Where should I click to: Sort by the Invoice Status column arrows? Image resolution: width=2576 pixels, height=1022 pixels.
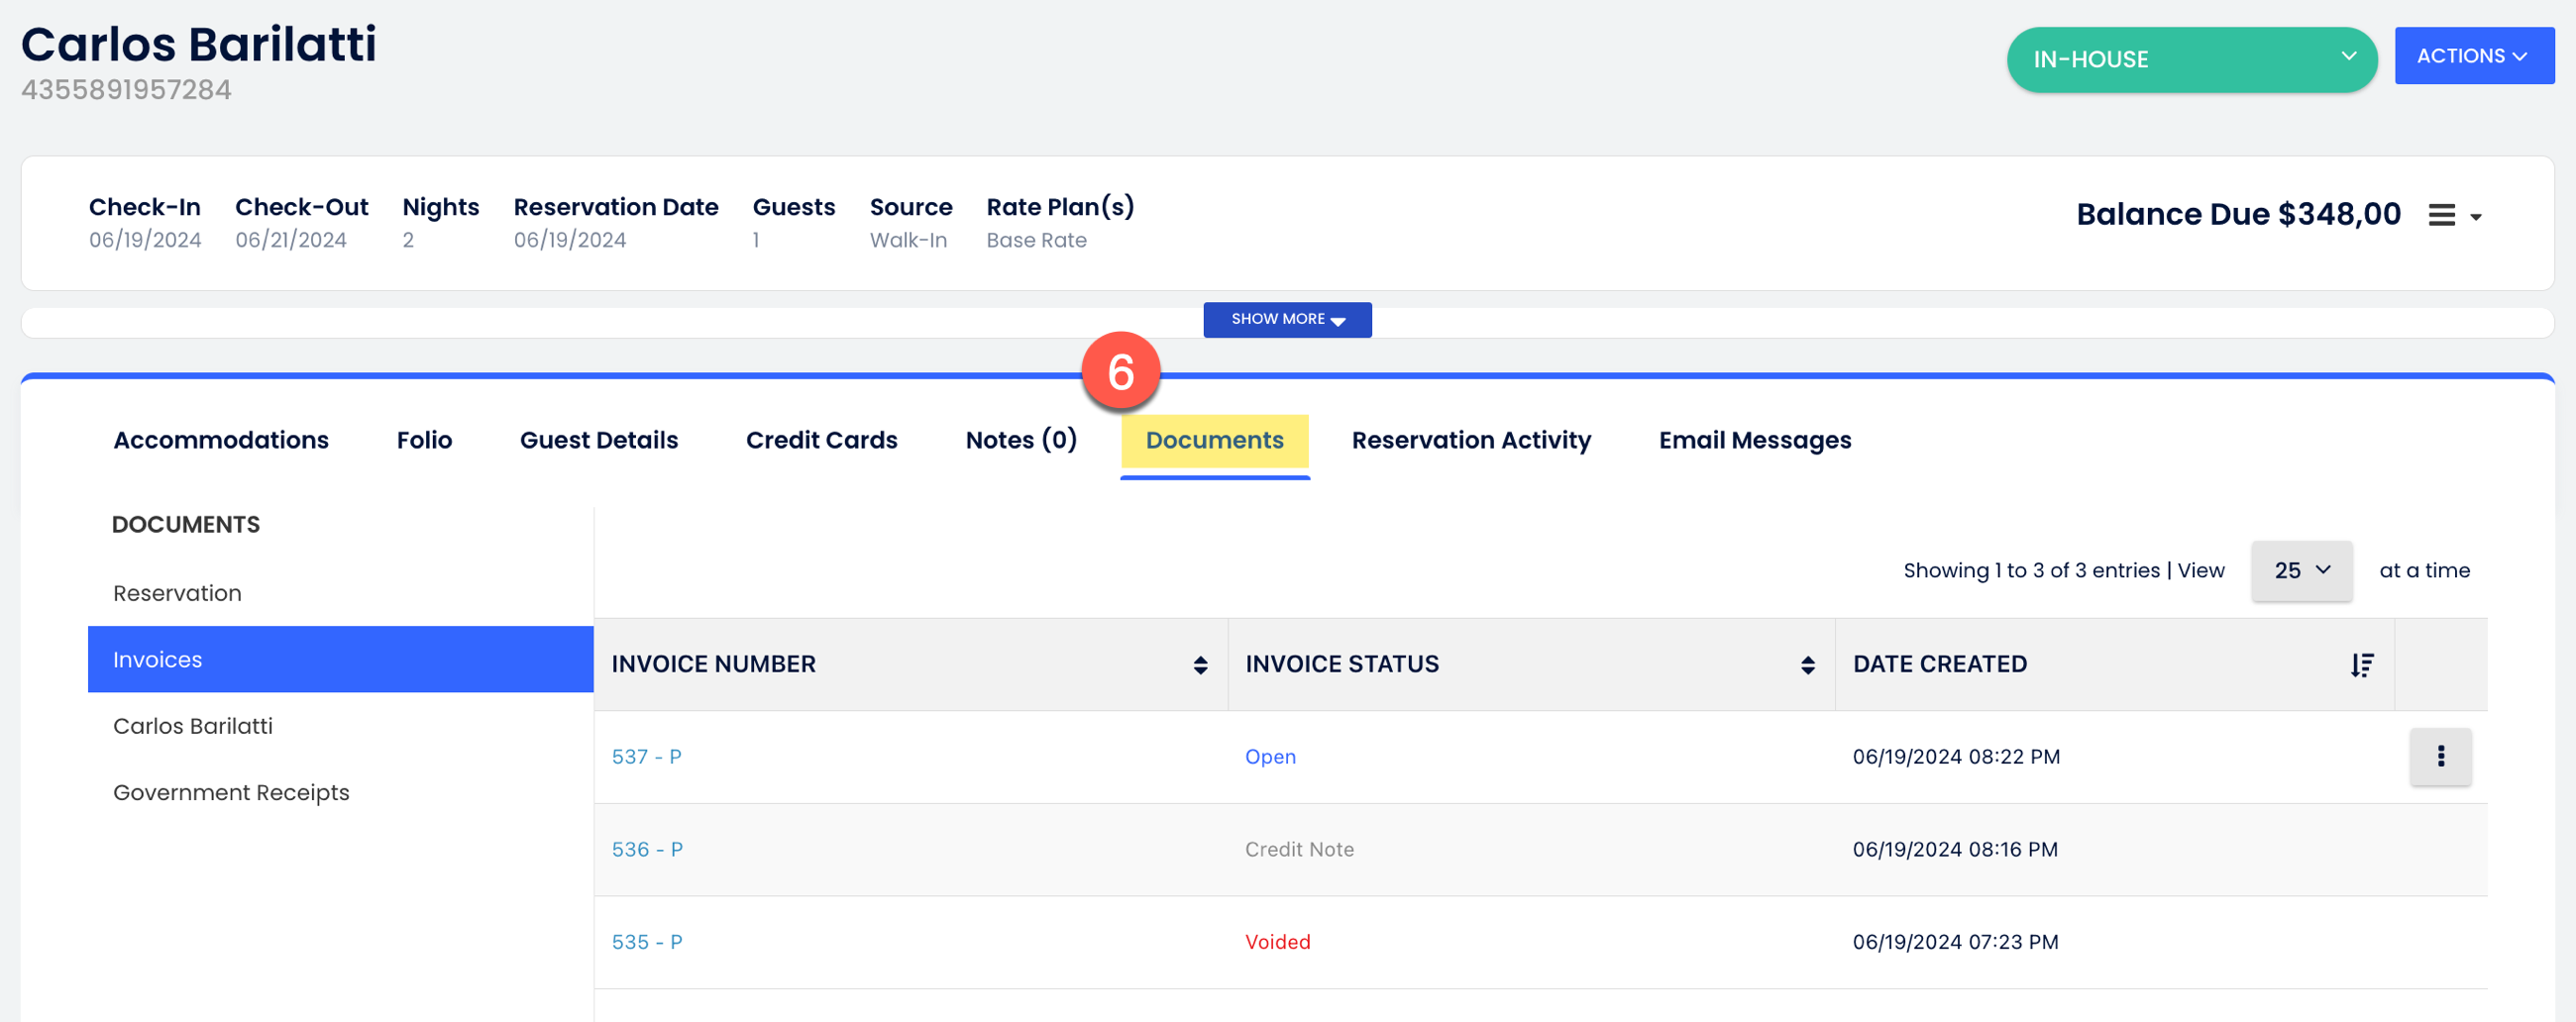(x=1807, y=665)
